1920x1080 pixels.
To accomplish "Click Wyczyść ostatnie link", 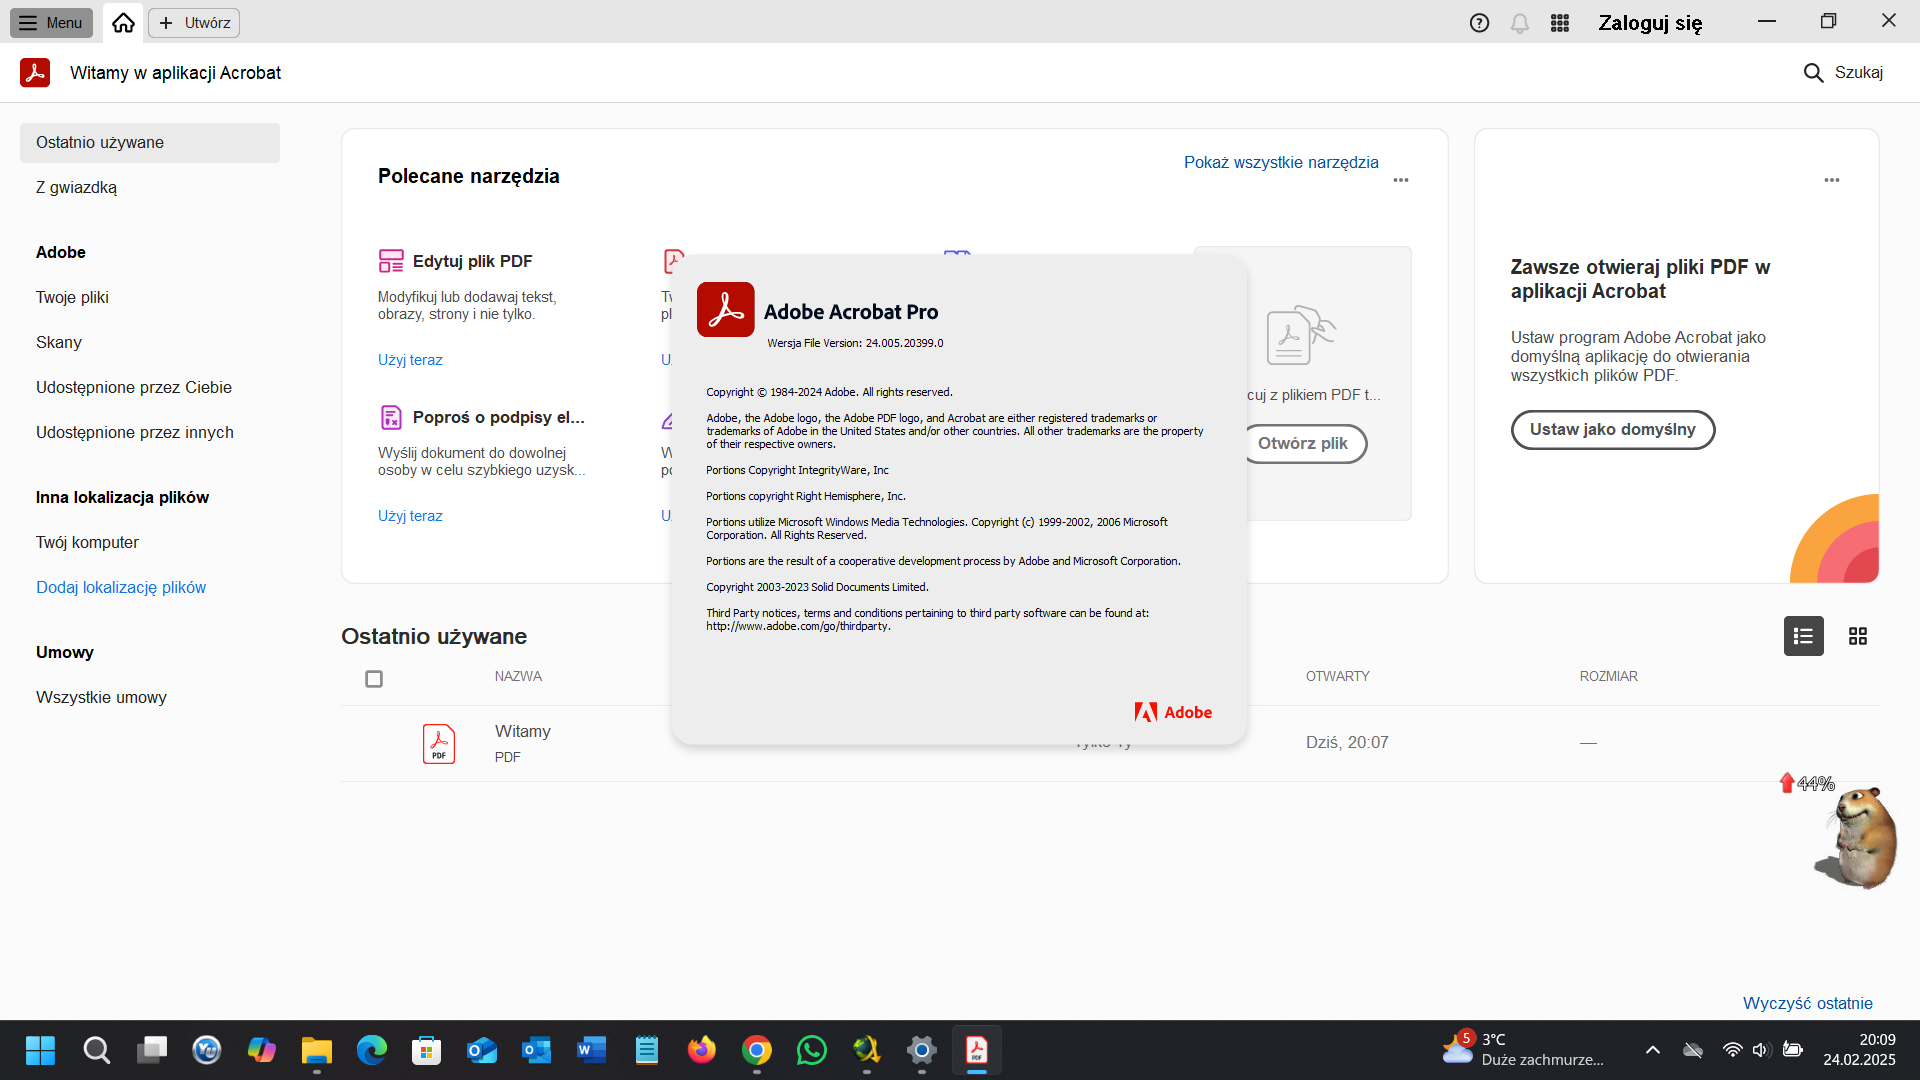I will pyautogui.click(x=1808, y=1004).
